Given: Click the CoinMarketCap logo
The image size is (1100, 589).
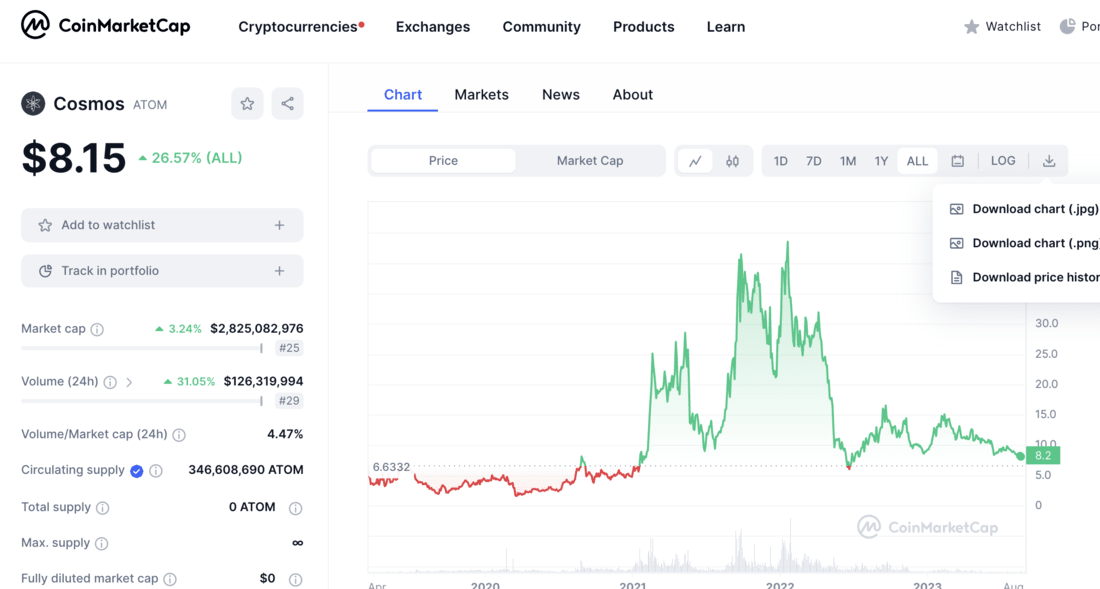Looking at the screenshot, I should 105,26.
